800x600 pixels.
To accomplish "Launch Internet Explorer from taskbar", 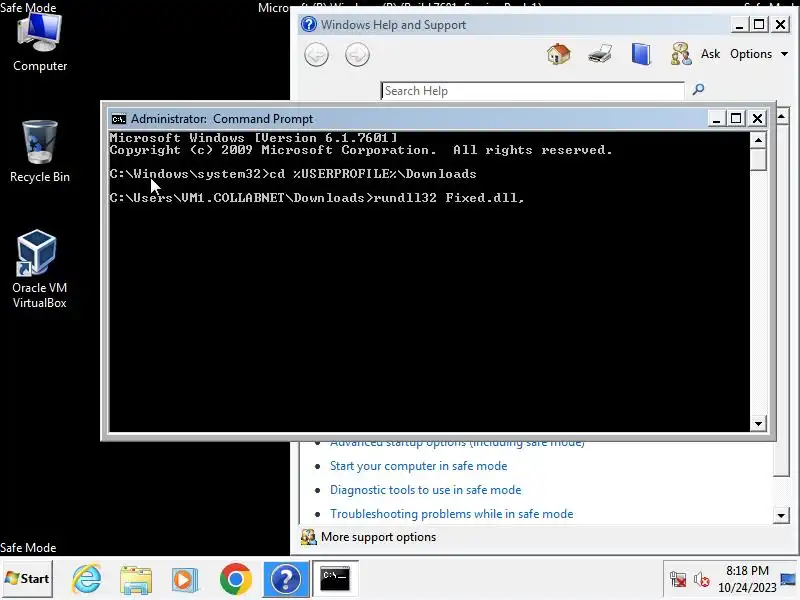I will tap(87, 579).
